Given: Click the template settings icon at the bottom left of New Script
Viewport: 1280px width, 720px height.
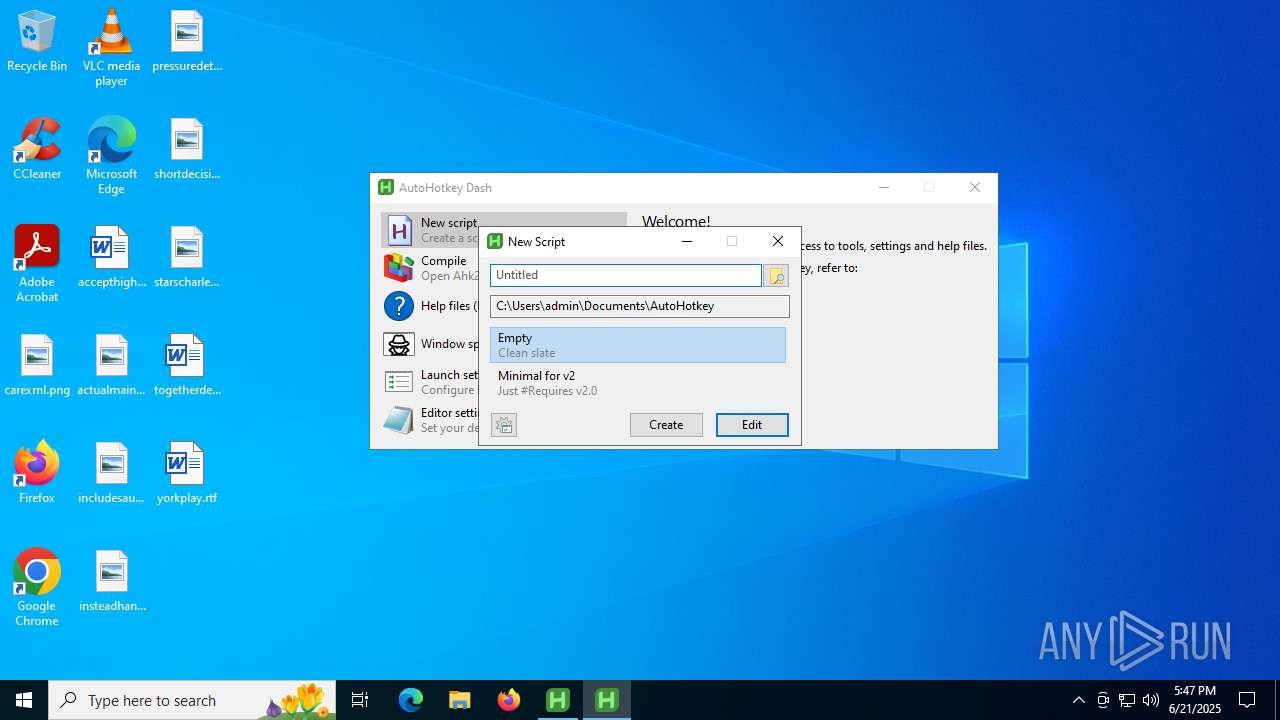Looking at the screenshot, I should pyautogui.click(x=504, y=425).
